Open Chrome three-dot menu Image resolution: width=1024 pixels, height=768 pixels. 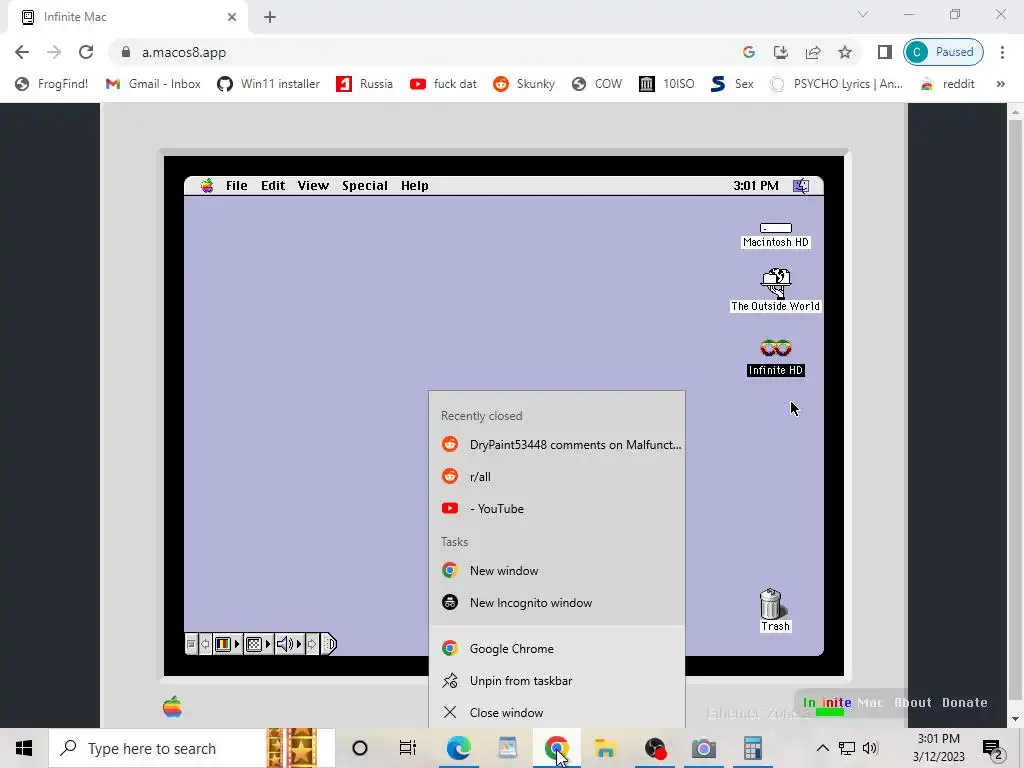point(1002,52)
